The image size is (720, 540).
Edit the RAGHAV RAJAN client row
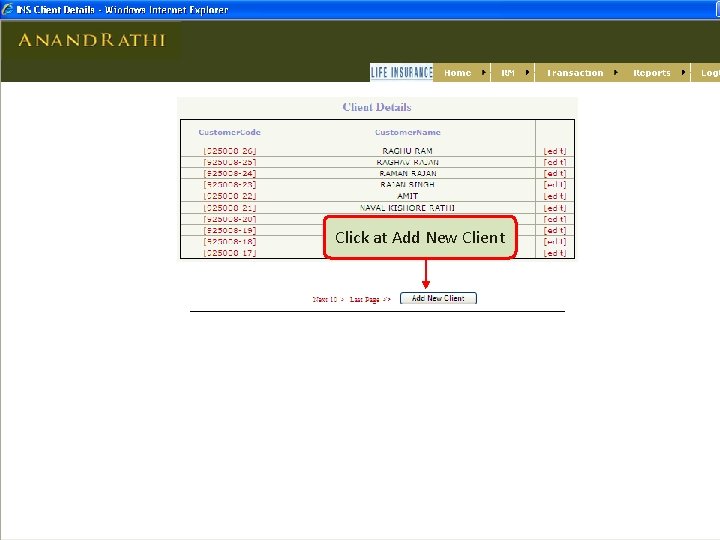[555, 162]
